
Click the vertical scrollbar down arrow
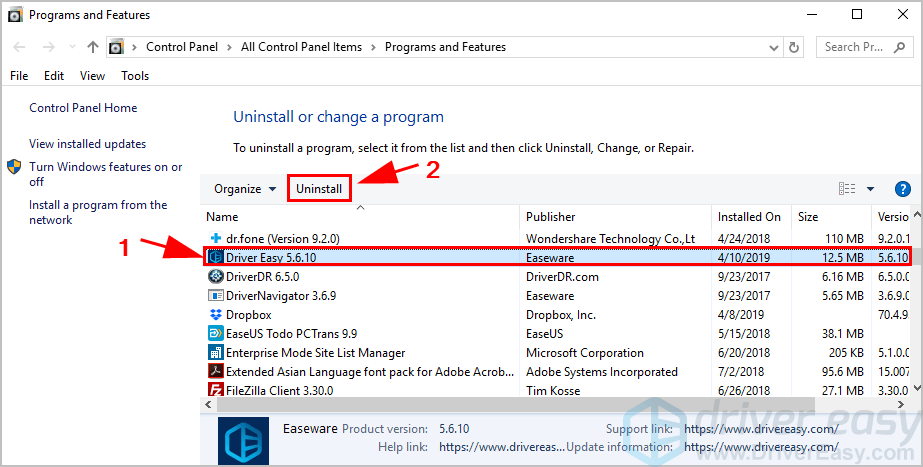[917, 387]
